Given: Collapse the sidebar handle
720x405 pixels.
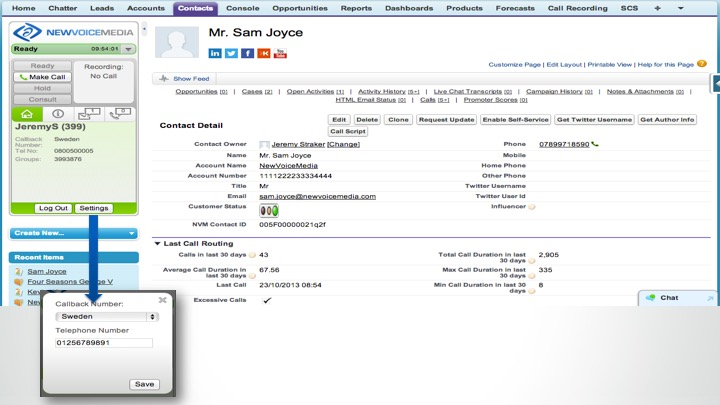Looking at the screenshot, I should (x=144, y=29).
